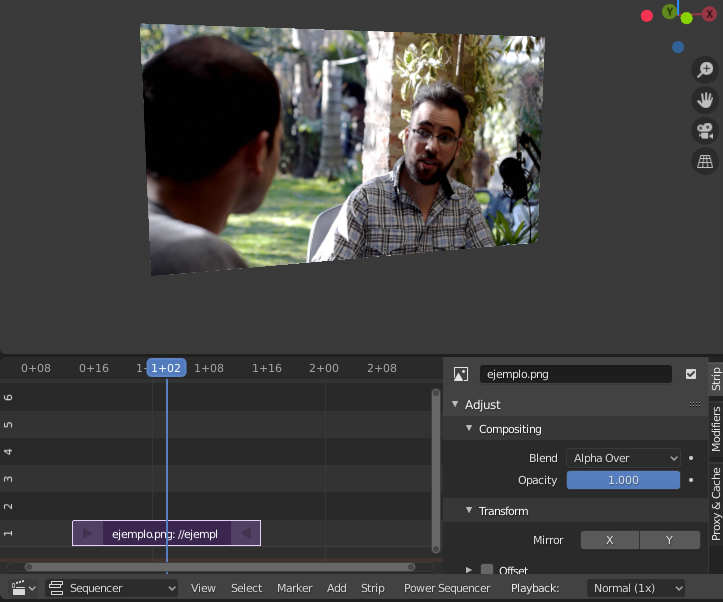This screenshot has width=723, height=602.
Task: Click the pan view hand icon
Action: [x=705, y=100]
